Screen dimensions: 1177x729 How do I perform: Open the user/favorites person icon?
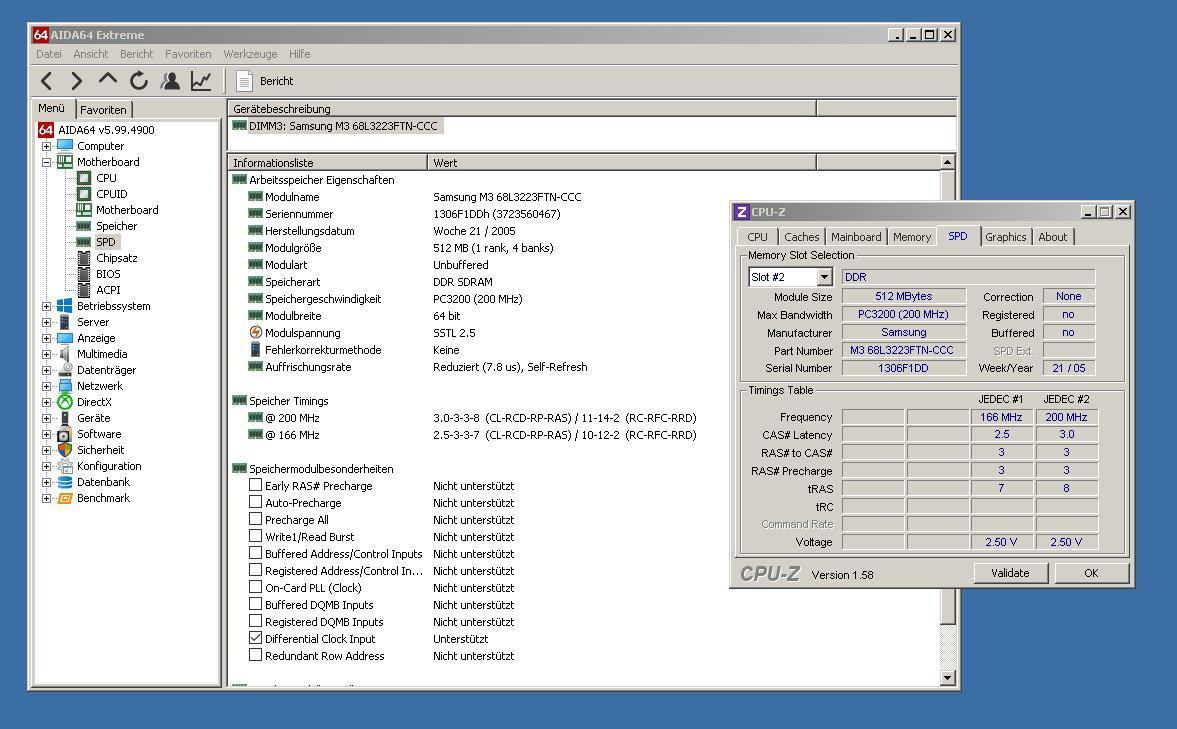[x=170, y=80]
